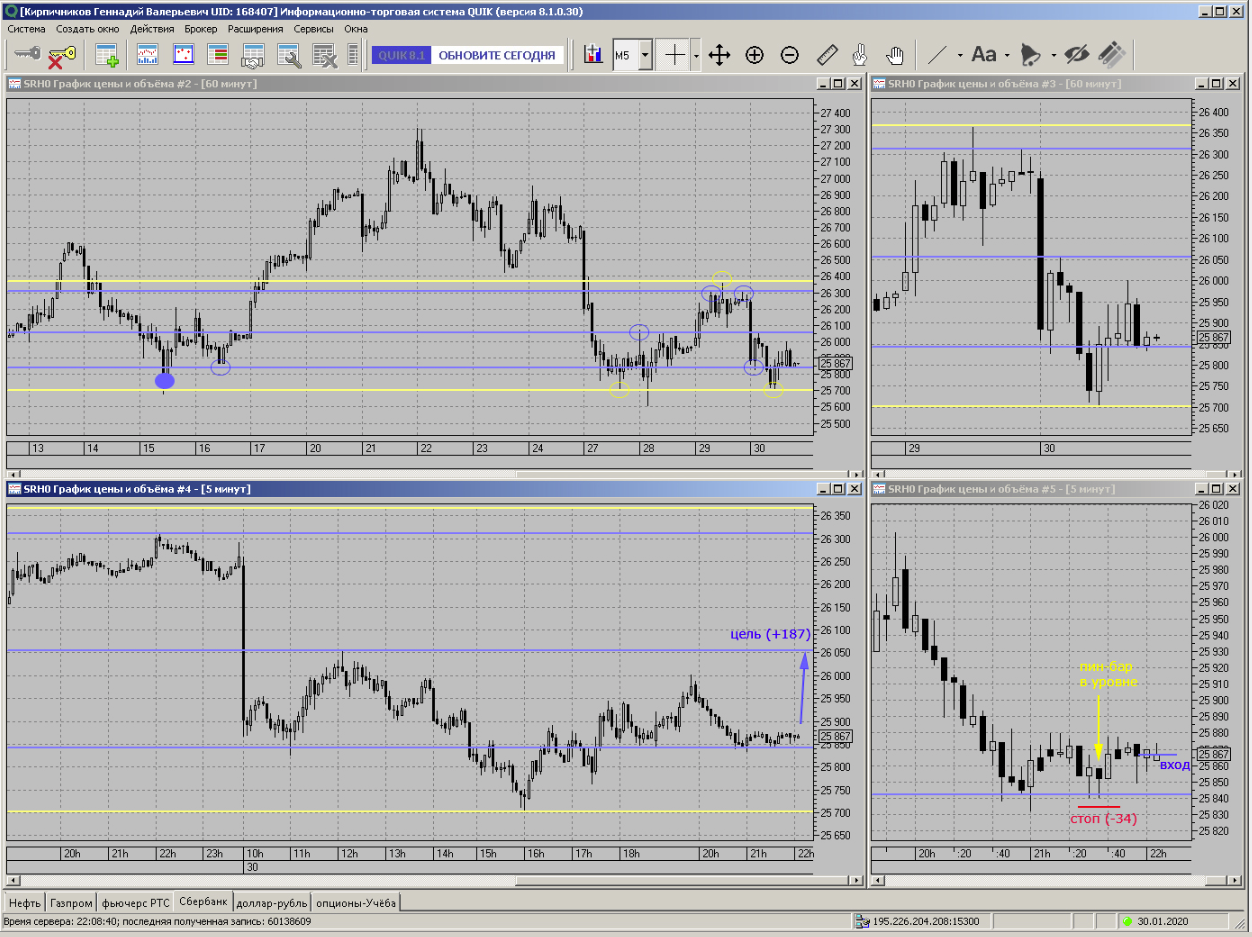Screen dimensions: 1252x937
Task: Click the gray key connect icon
Action: pyautogui.click(x=27, y=55)
